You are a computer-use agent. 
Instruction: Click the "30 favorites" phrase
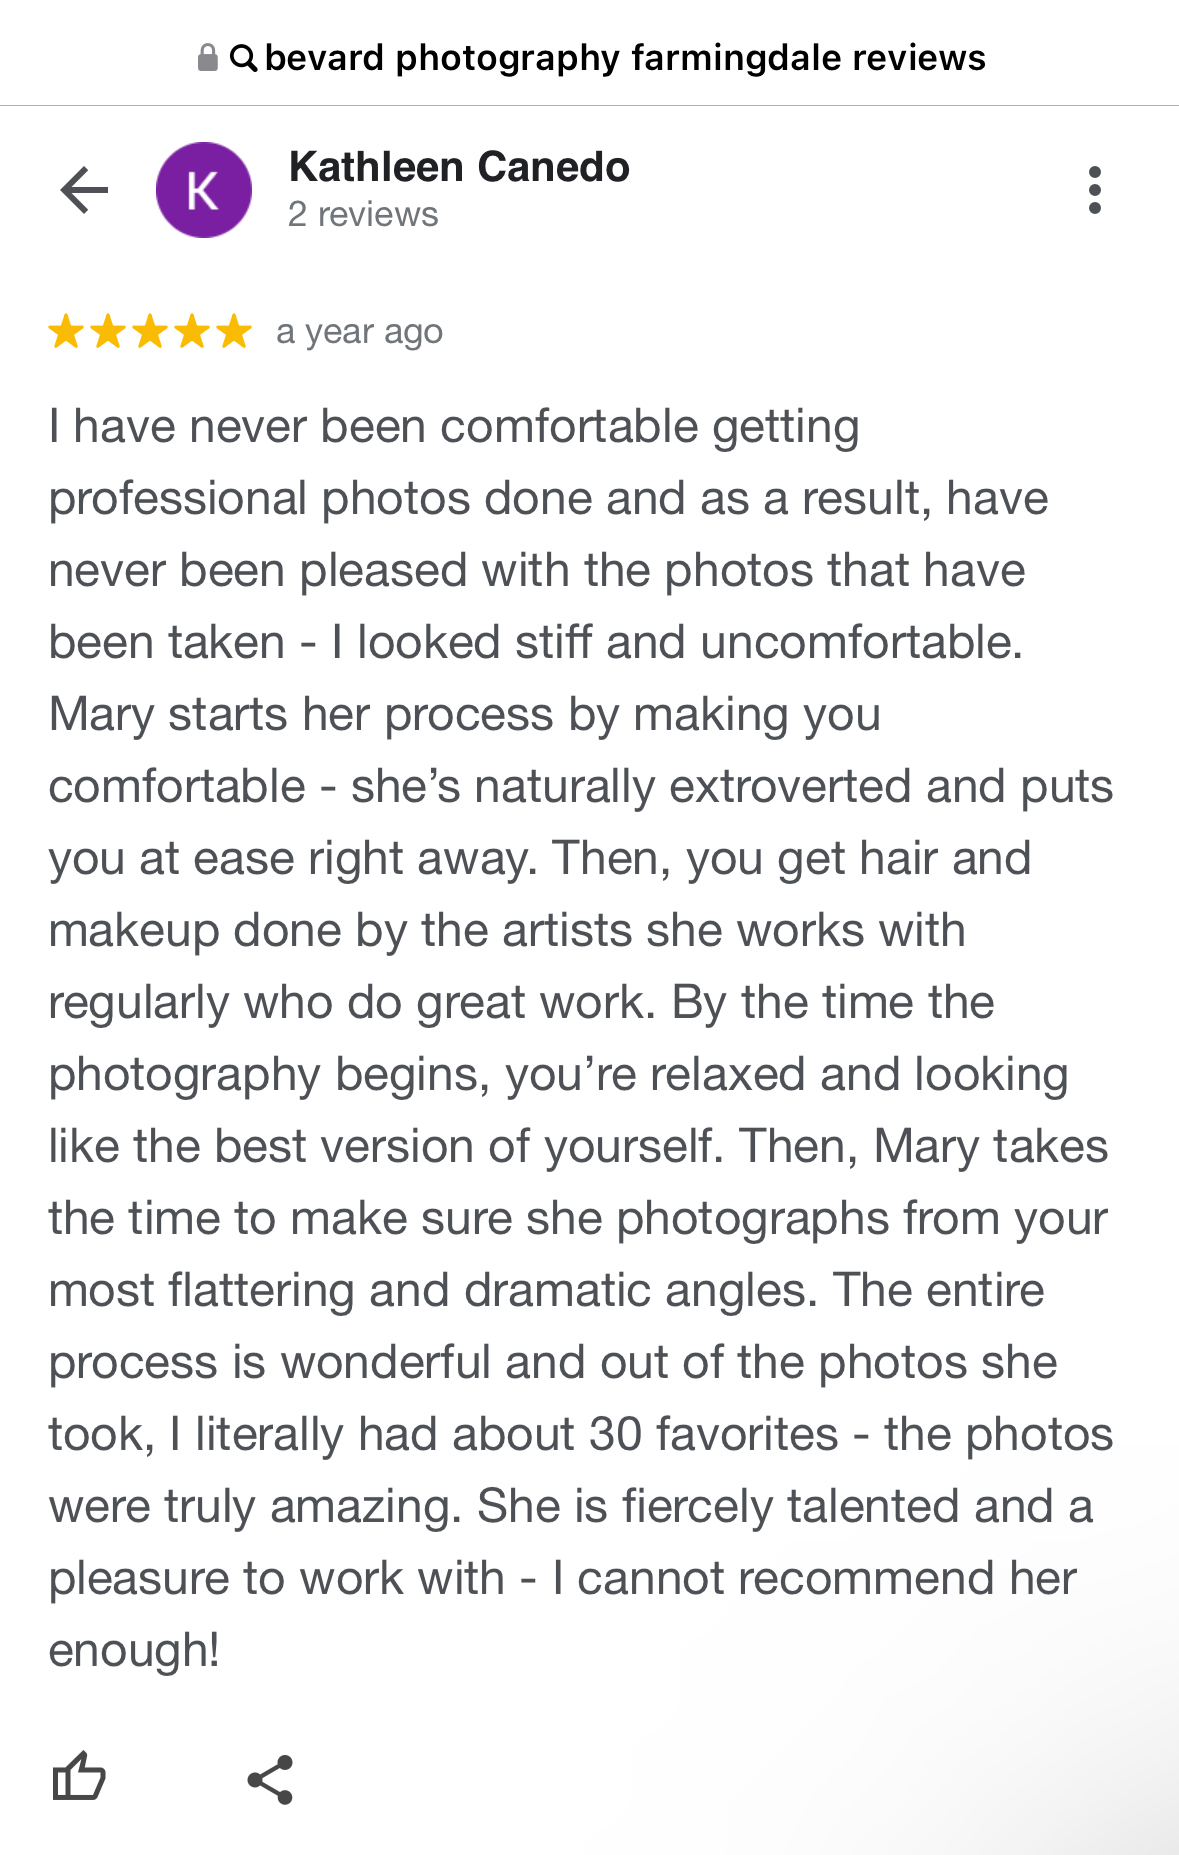pos(713,1434)
